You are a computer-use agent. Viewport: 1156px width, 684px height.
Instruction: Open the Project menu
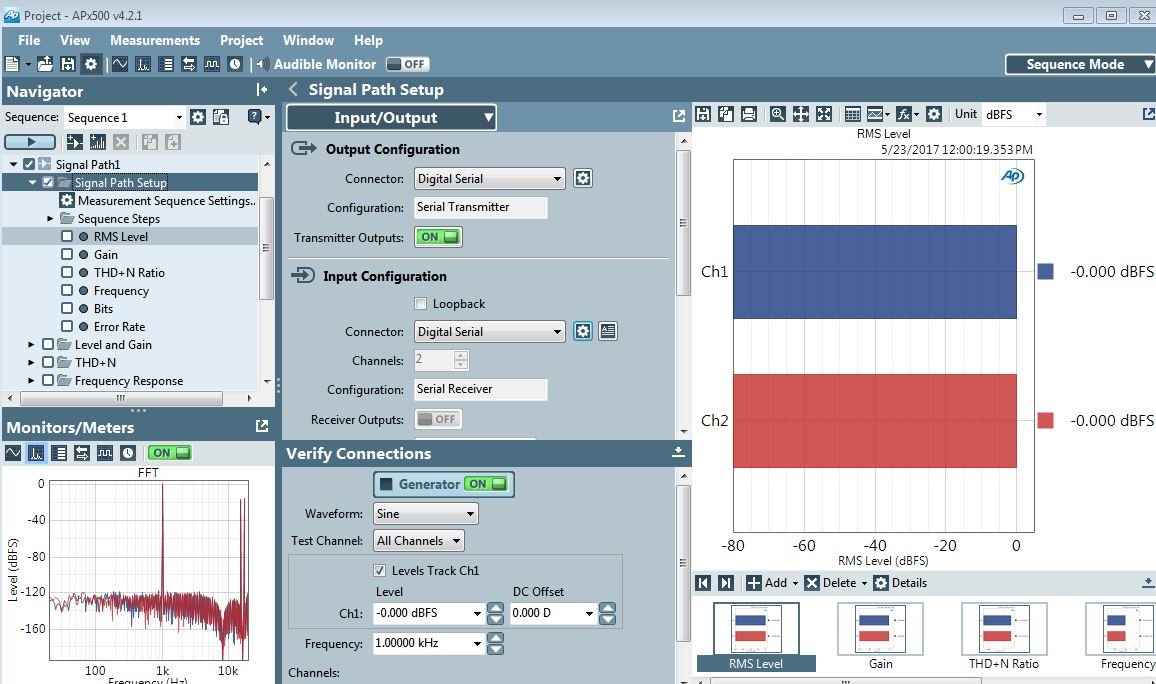coord(241,41)
